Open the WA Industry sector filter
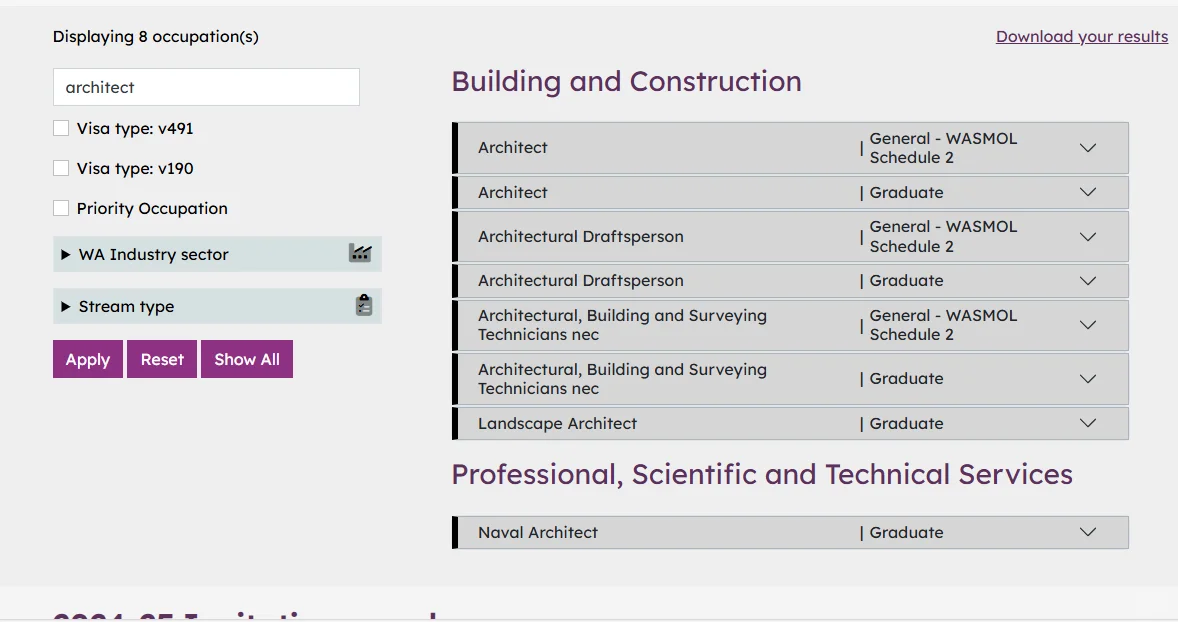The height and width of the screenshot is (622, 1178). point(217,254)
